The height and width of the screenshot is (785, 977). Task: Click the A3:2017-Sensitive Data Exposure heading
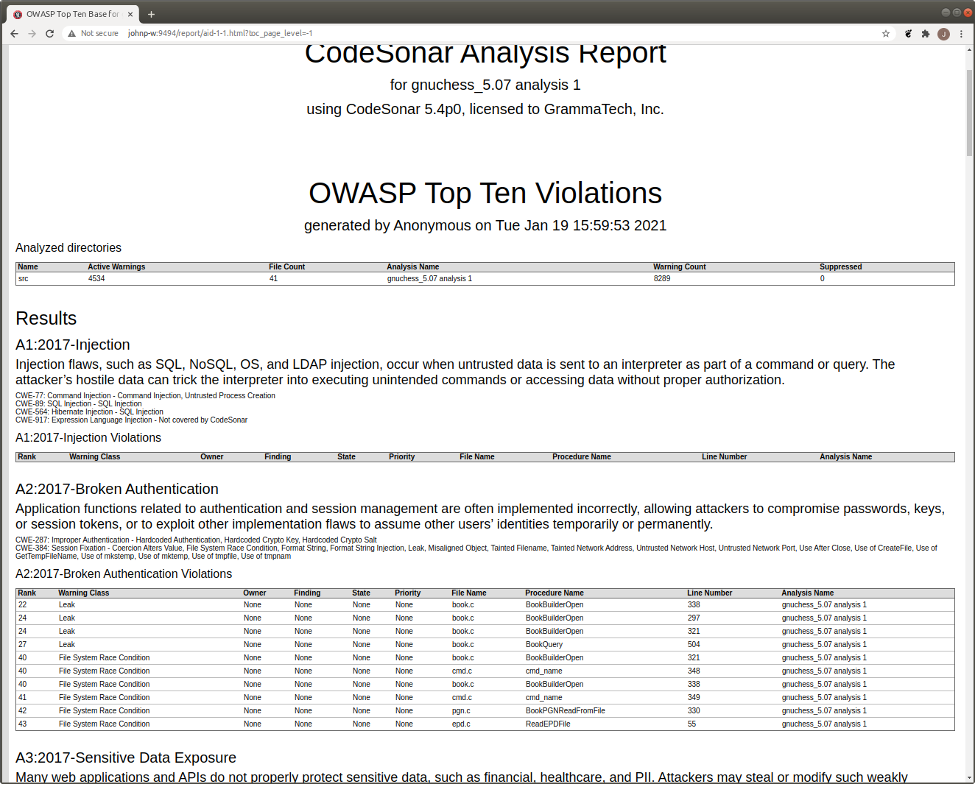[x=126, y=758]
